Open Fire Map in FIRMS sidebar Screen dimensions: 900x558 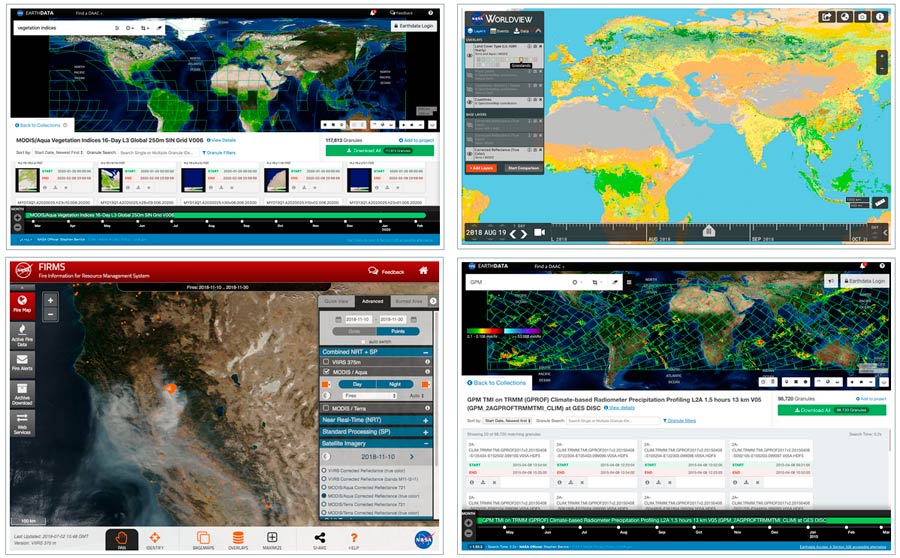pos(22,304)
